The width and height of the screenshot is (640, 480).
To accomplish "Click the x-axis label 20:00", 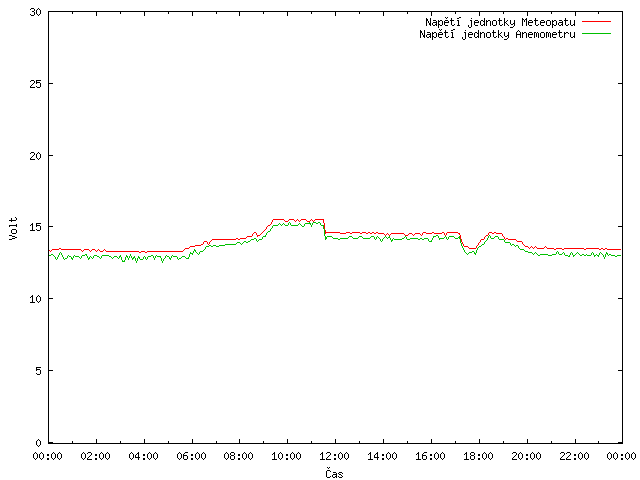I will [527, 456].
